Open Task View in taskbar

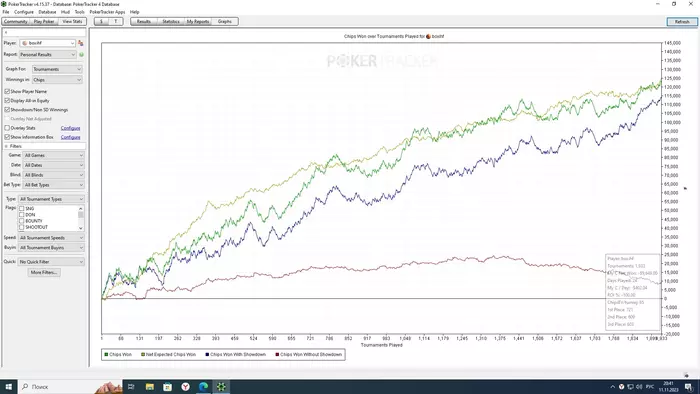pyautogui.click(x=131, y=386)
